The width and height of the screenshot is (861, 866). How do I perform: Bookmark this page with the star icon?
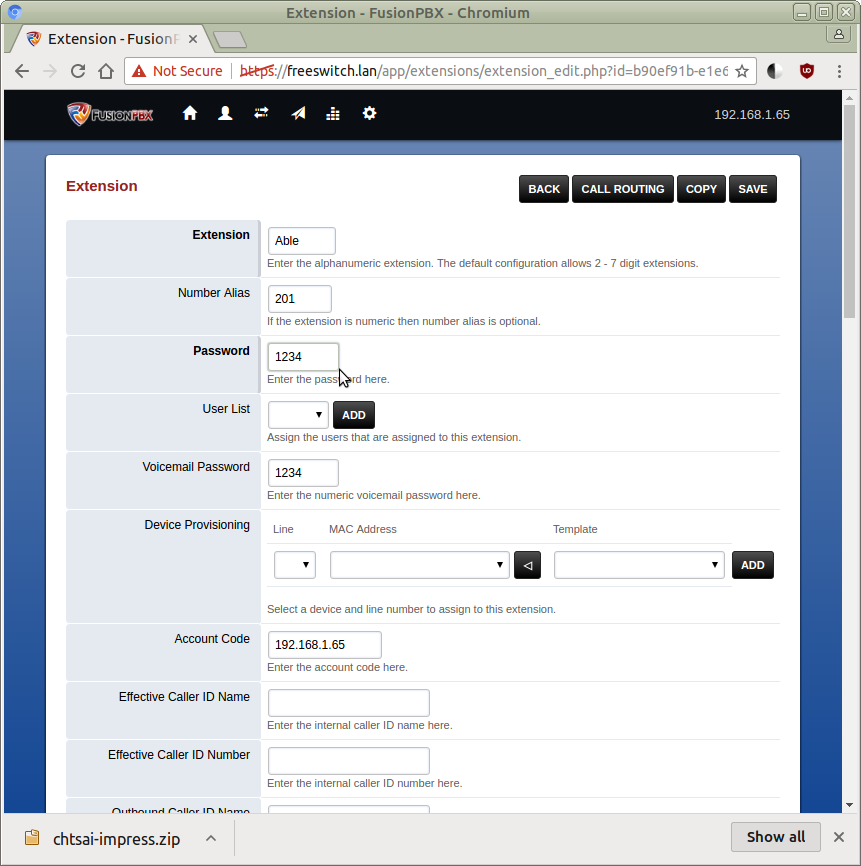[742, 71]
